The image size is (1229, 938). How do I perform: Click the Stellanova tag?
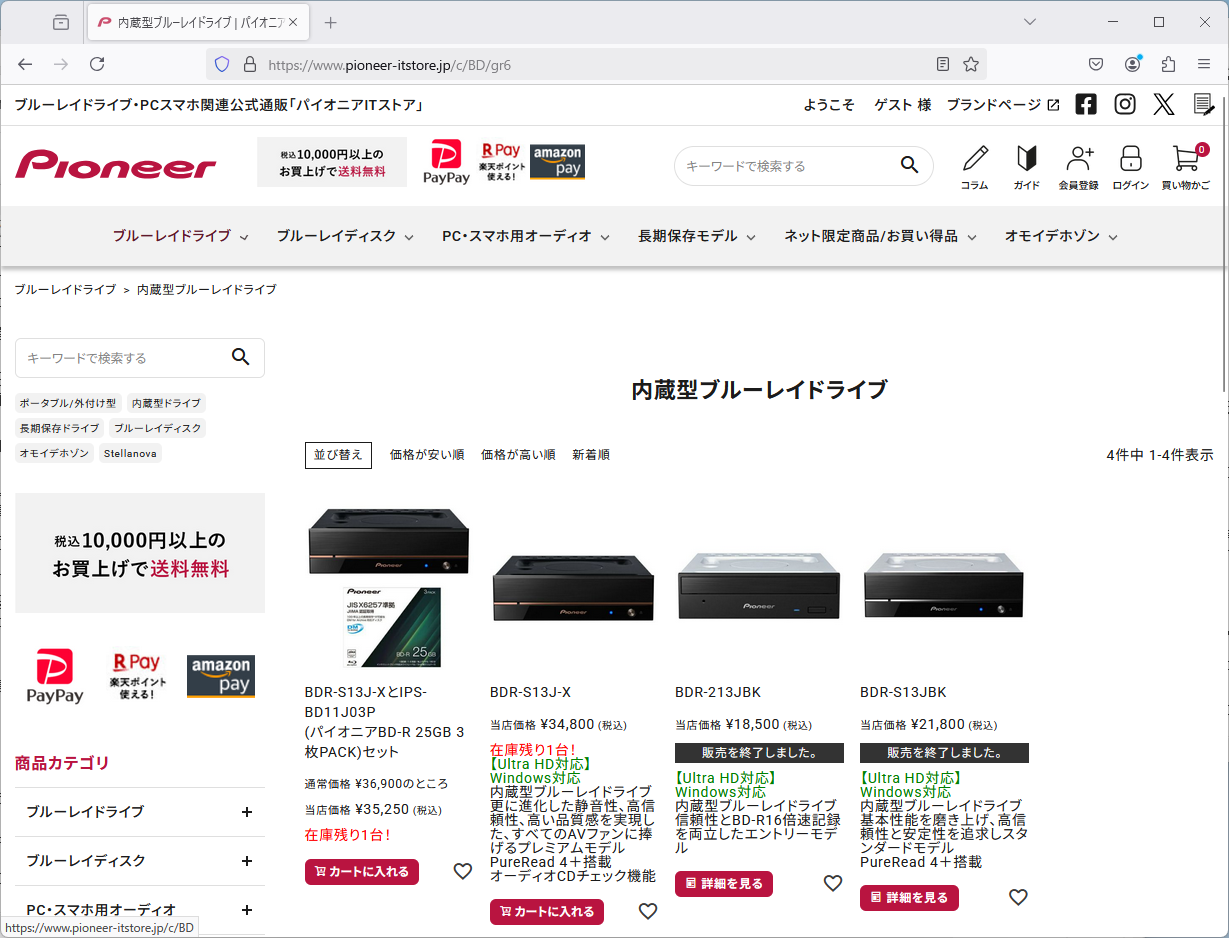(x=130, y=453)
